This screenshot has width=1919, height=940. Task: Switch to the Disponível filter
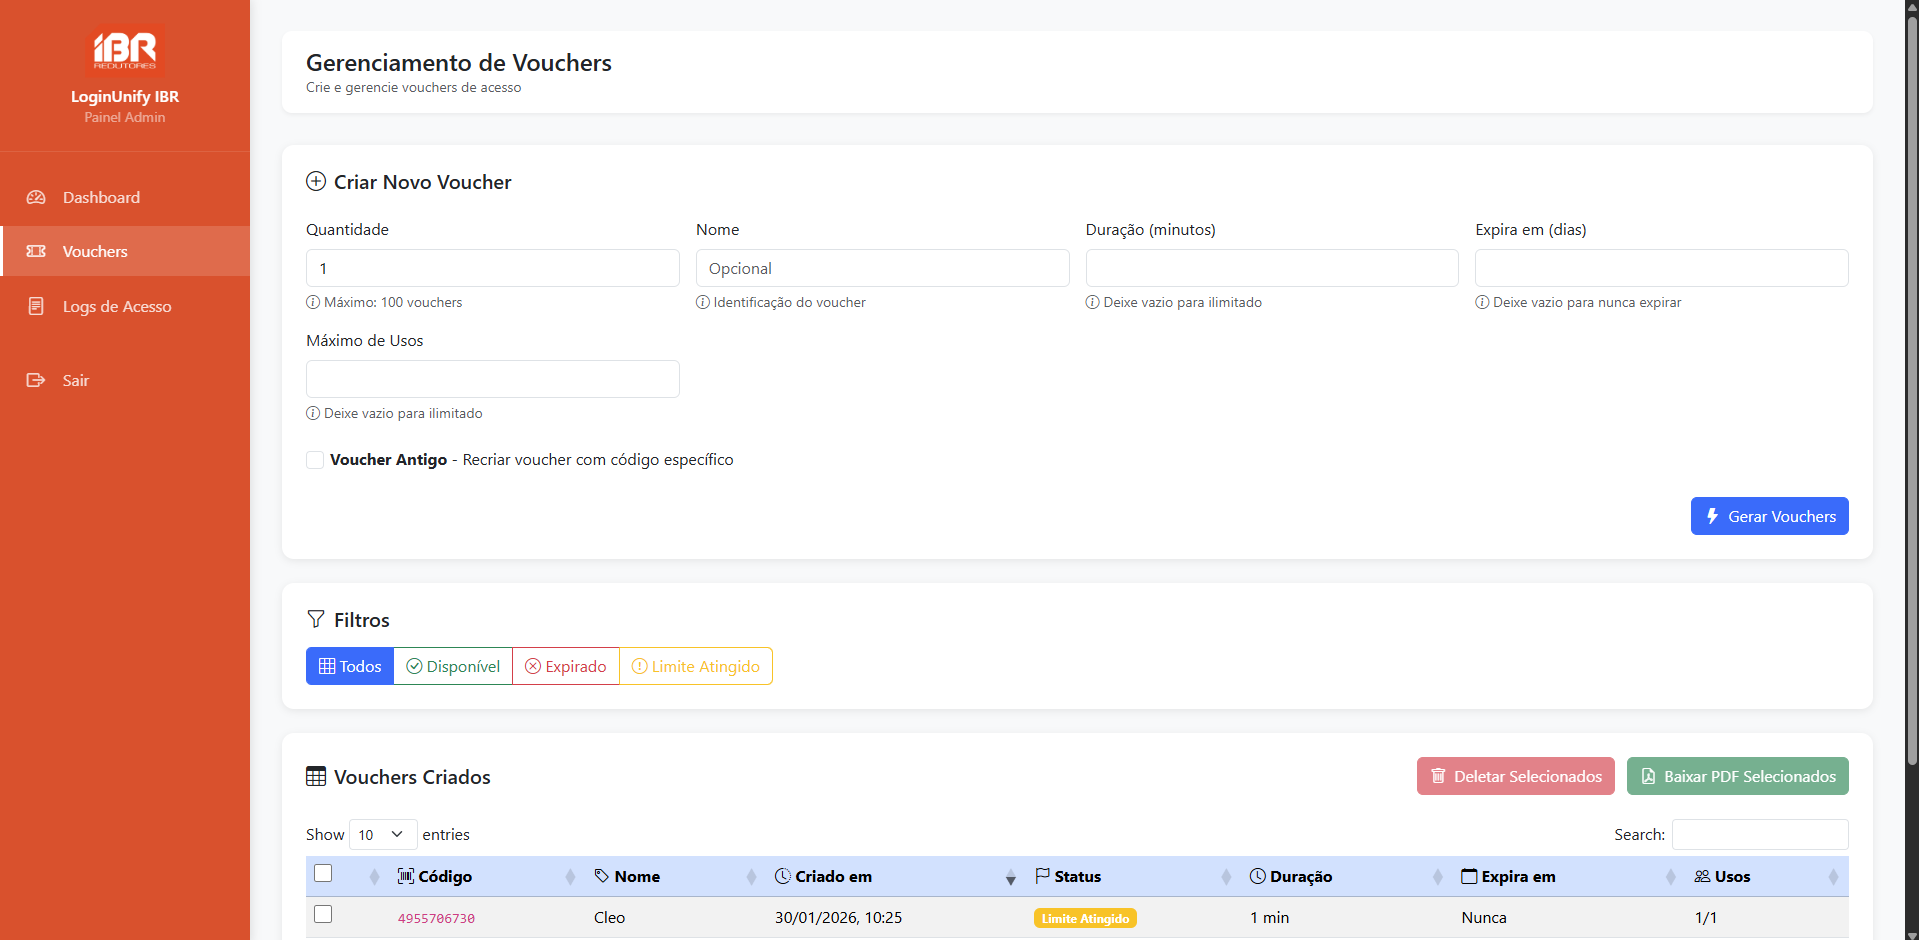point(453,665)
